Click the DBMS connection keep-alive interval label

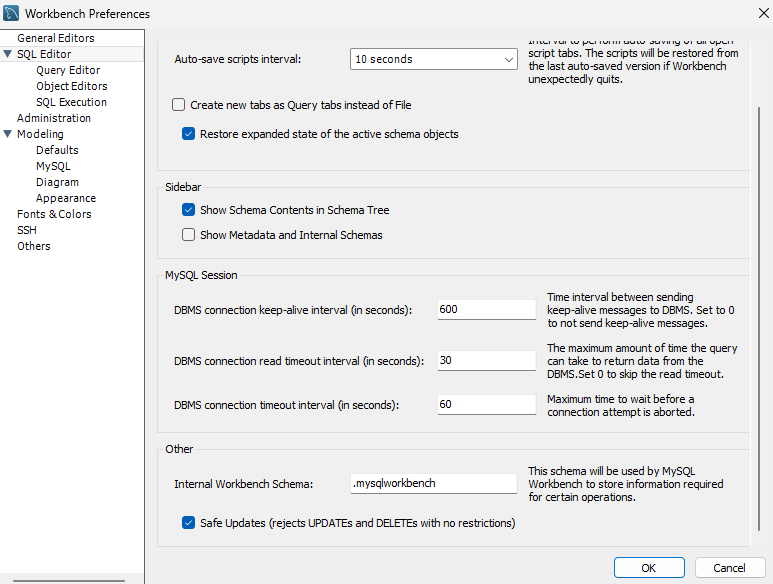[x=293, y=310]
